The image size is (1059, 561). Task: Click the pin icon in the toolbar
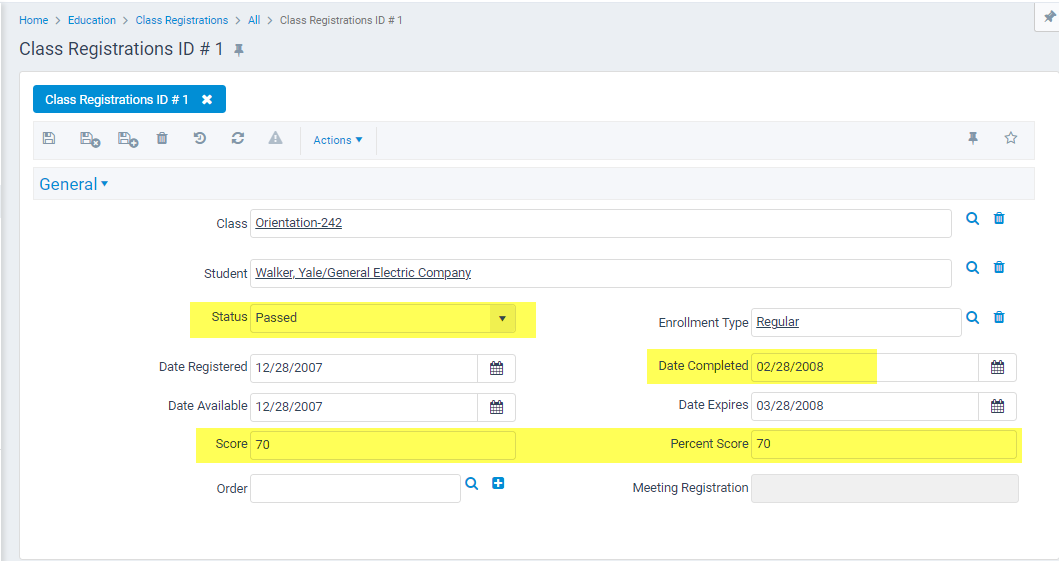point(973,138)
